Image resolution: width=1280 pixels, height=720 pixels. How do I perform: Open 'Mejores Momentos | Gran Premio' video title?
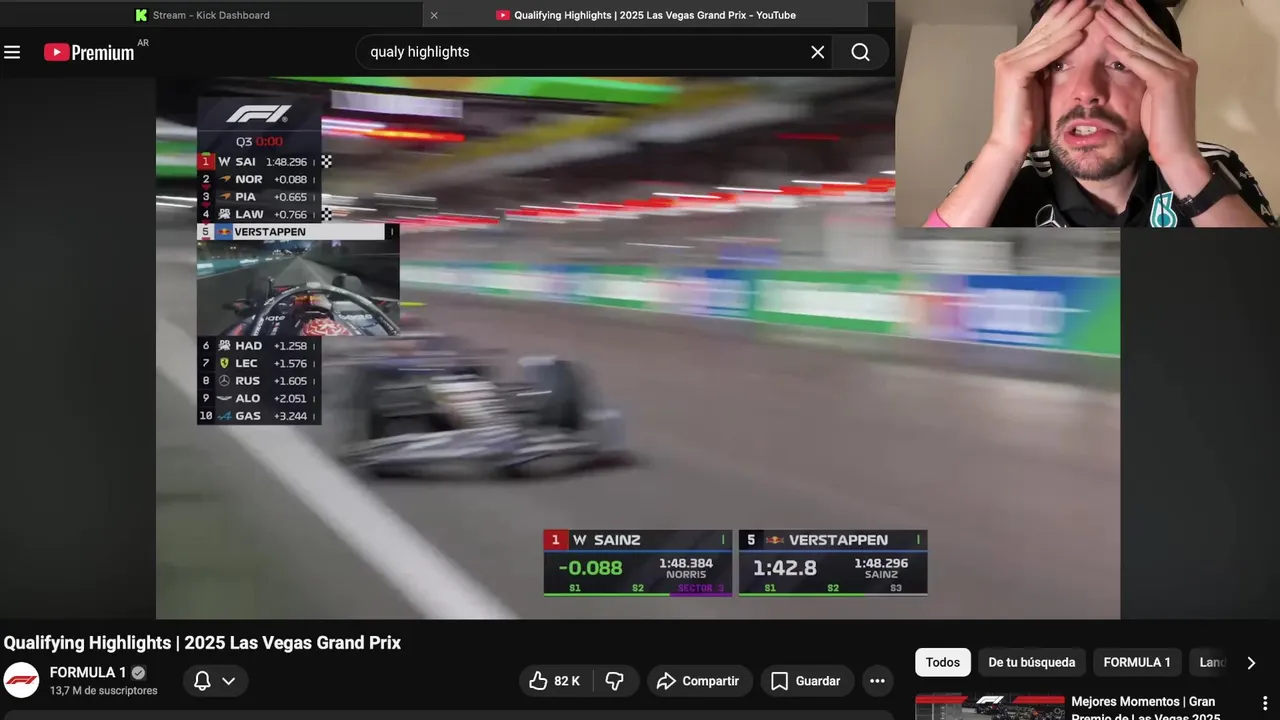(x=1145, y=708)
